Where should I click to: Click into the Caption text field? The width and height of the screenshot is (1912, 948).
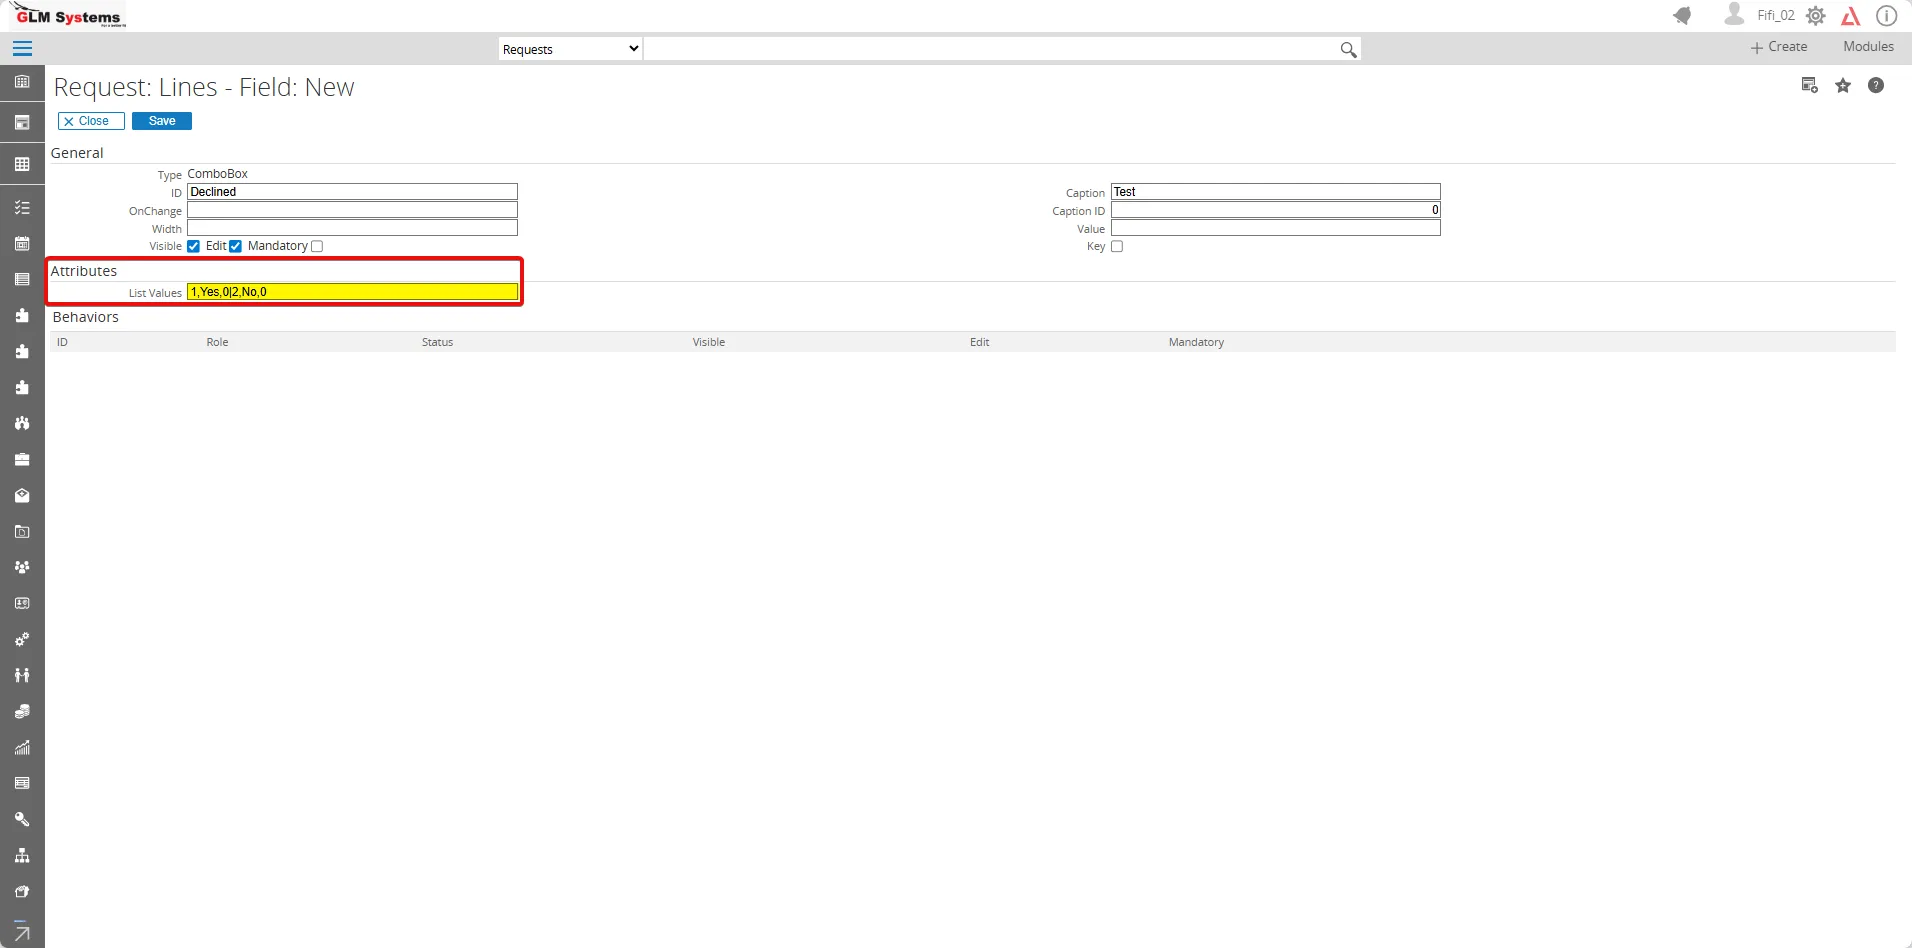(1275, 192)
